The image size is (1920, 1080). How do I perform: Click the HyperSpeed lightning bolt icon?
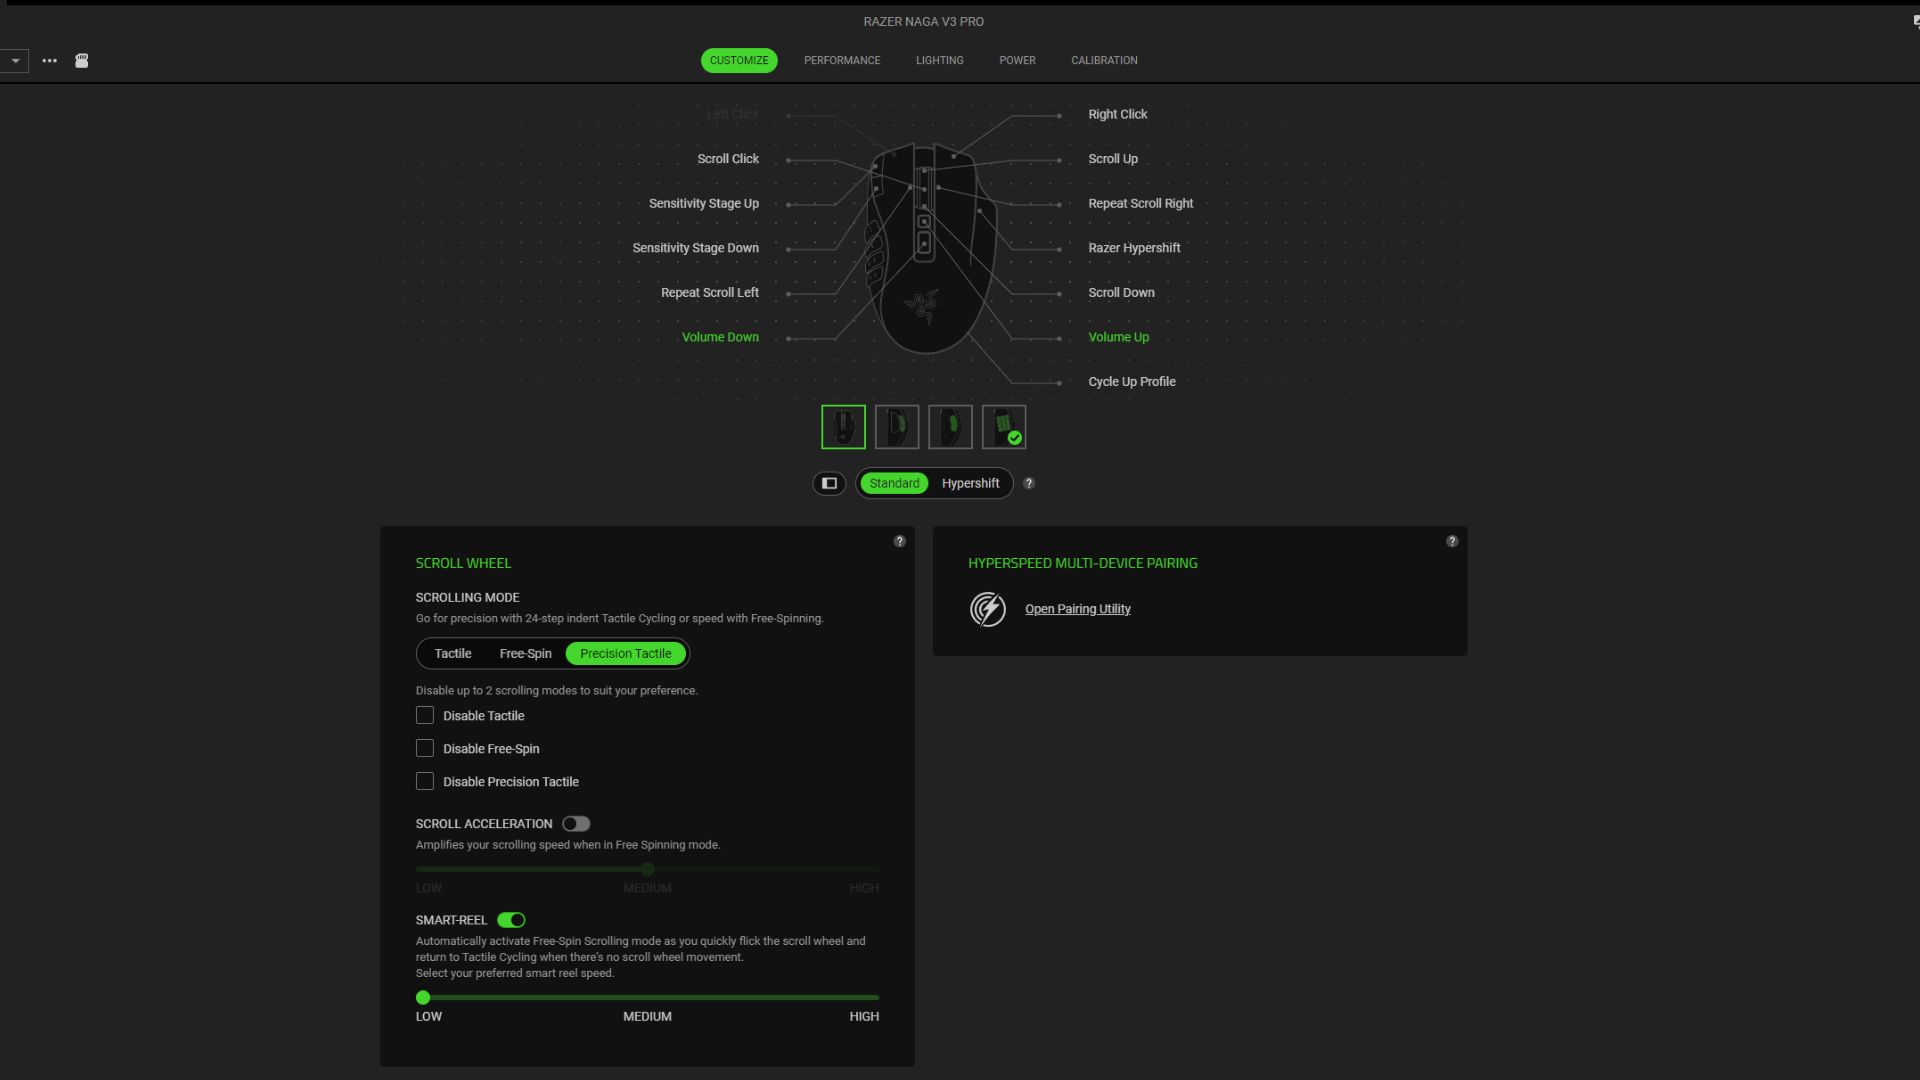987,608
